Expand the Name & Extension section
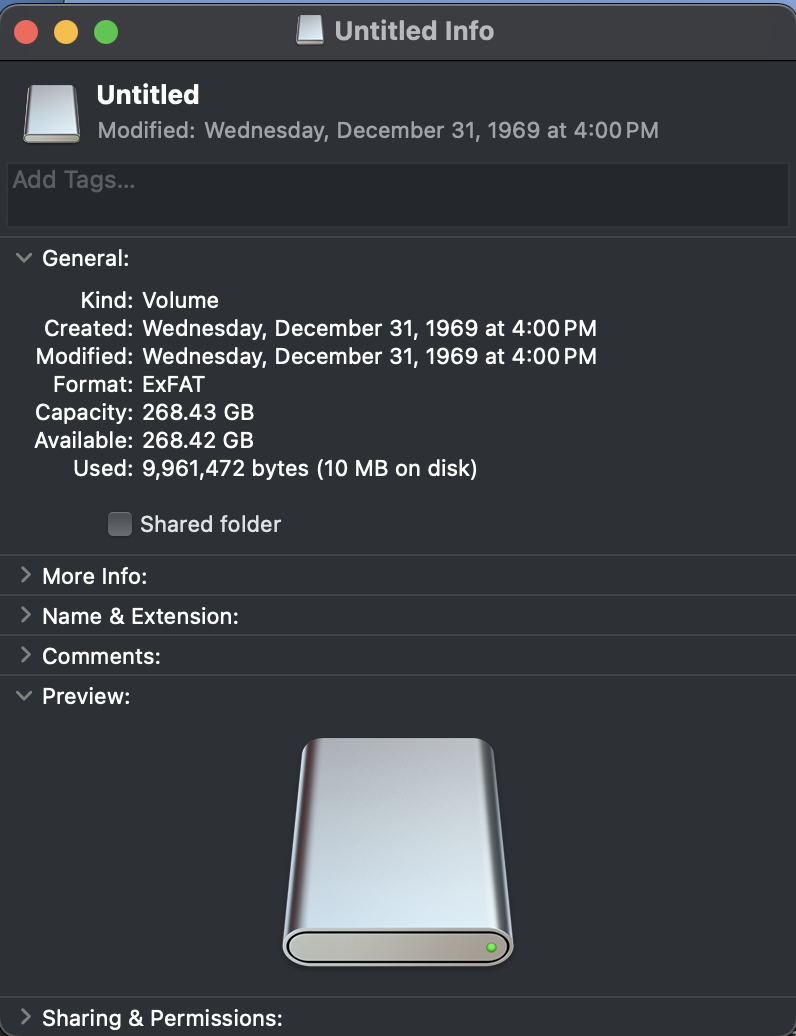The width and height of the screenshot is (796, 1036). click(25, 616)
